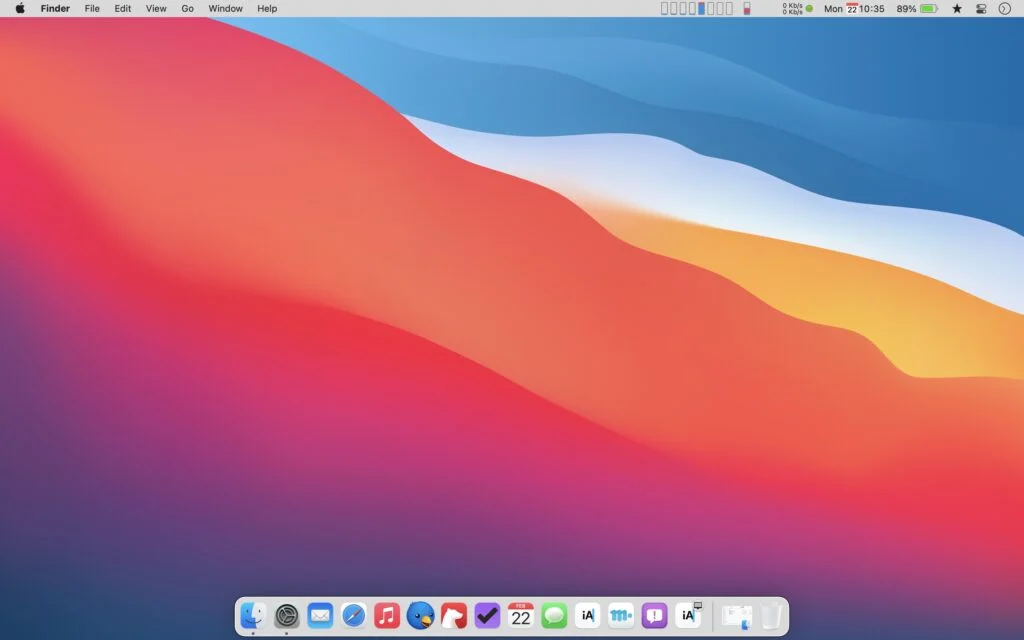
Task: Launch the Mail app from Dock
Action: 320,615
